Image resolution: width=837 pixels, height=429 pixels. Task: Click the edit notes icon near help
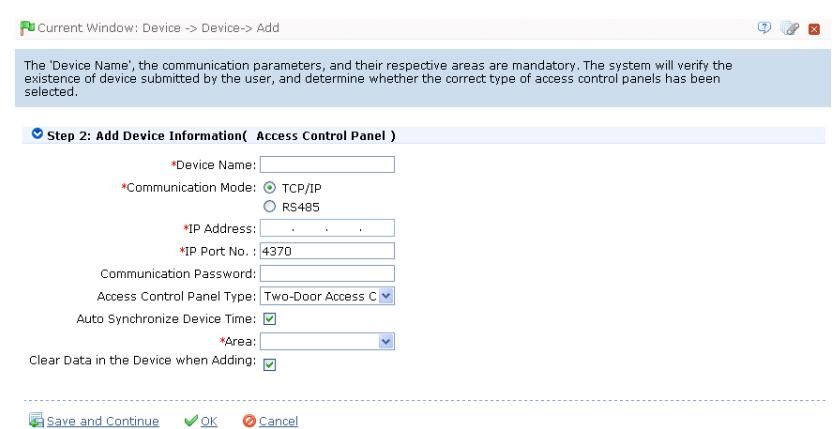click(x=789, y=28)
